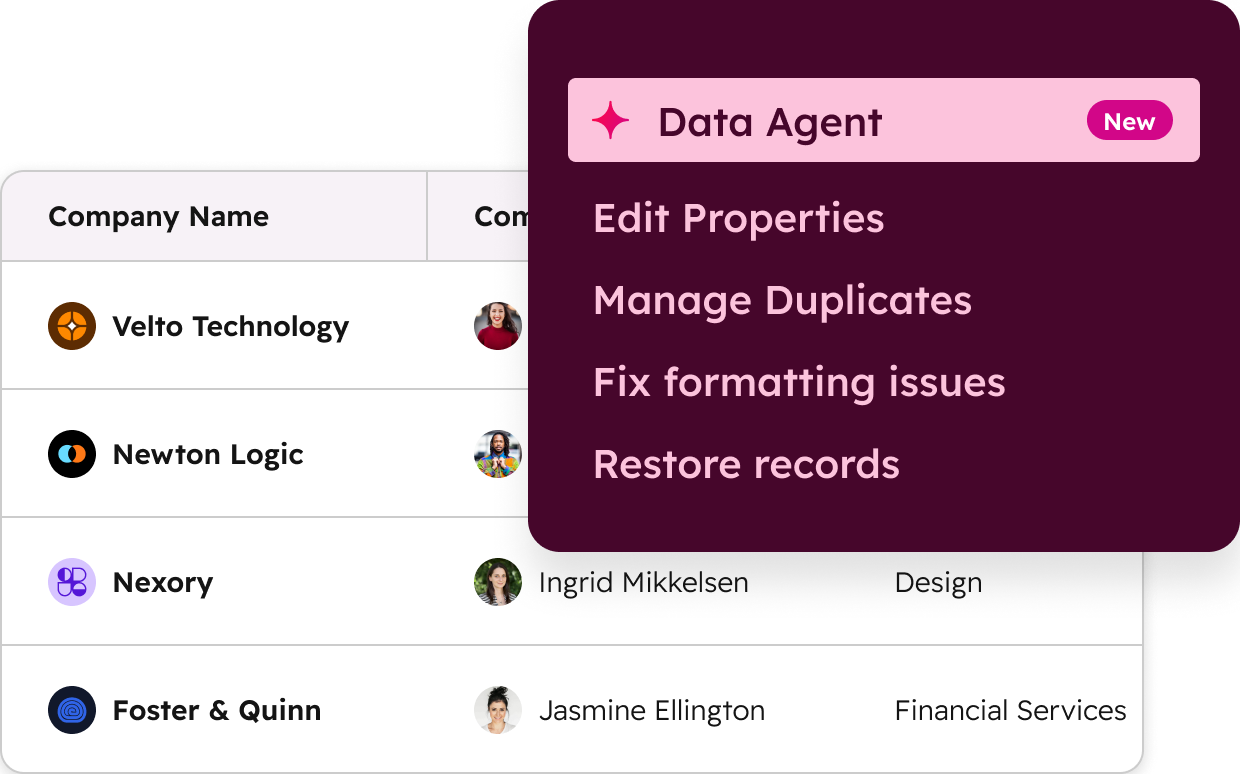Click the Nexory purple company icon
The width and height of the screenshot is (1240, 774).
click(71, 582)
